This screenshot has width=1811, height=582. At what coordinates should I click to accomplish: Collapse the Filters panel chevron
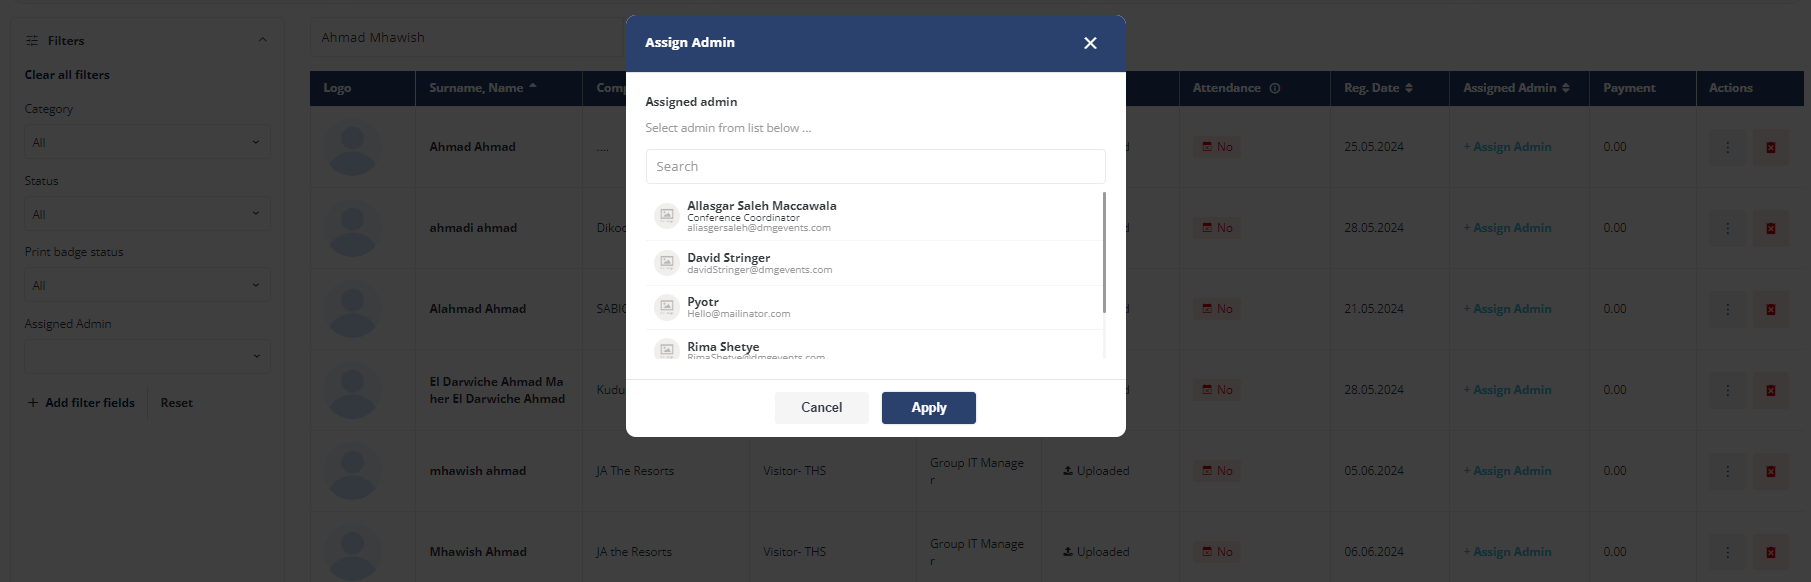[262, 41]
